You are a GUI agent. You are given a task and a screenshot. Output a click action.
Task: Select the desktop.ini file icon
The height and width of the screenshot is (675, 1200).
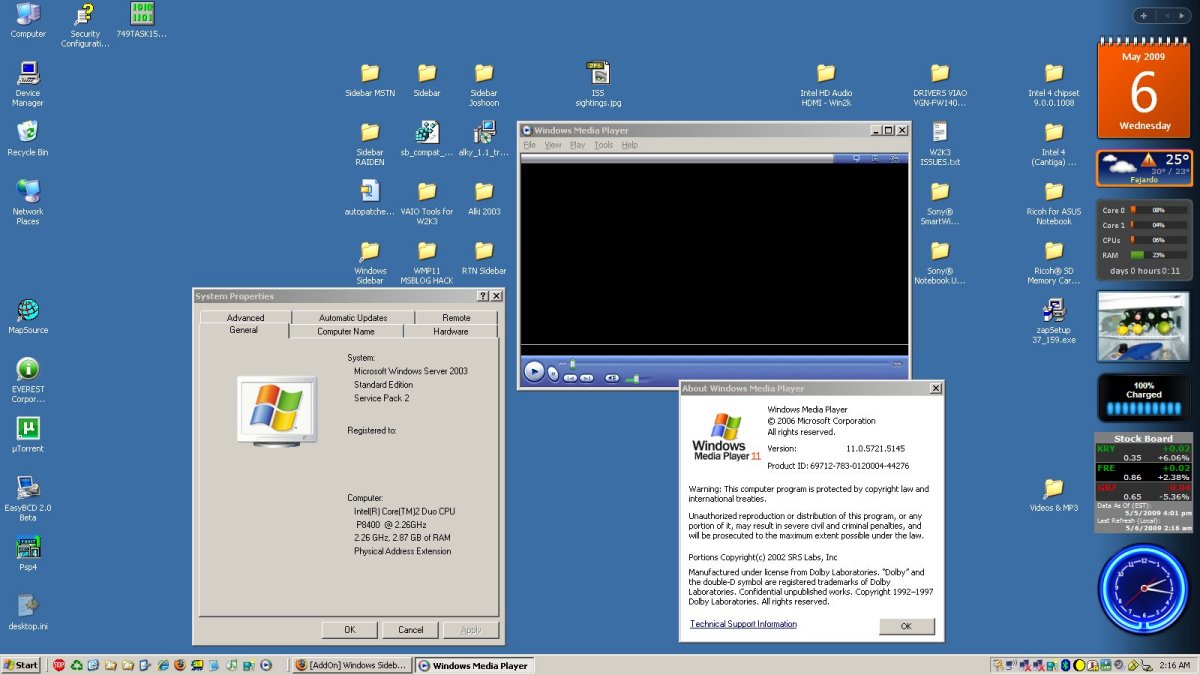coord(28,612)
